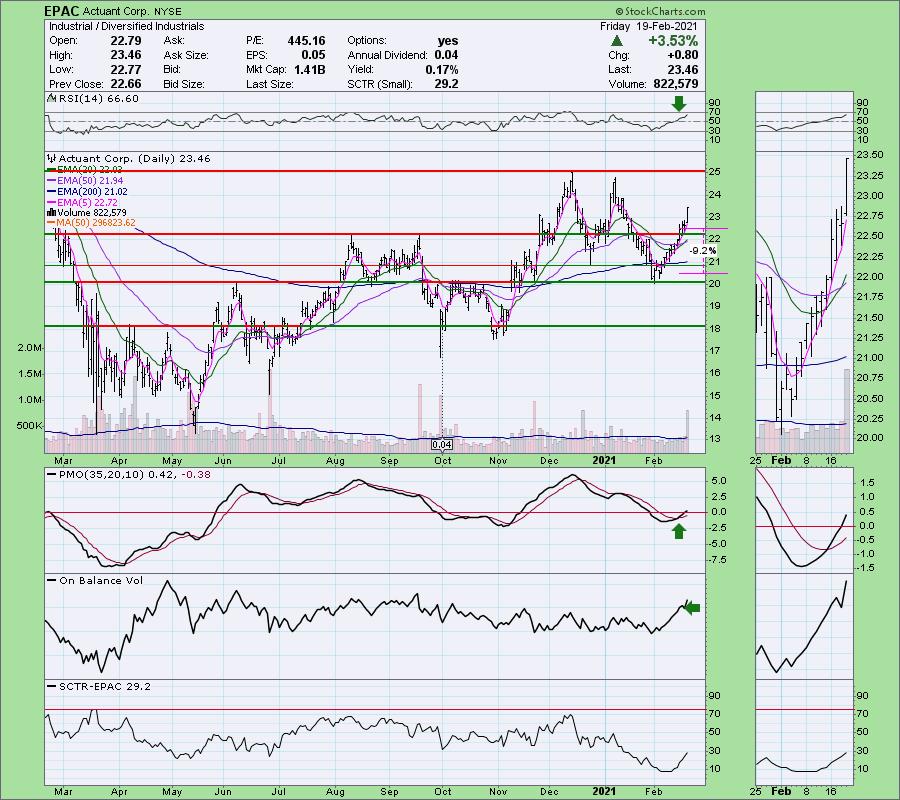
Task: Select the SCTR (Small) label in header
Action: (379, 84)
